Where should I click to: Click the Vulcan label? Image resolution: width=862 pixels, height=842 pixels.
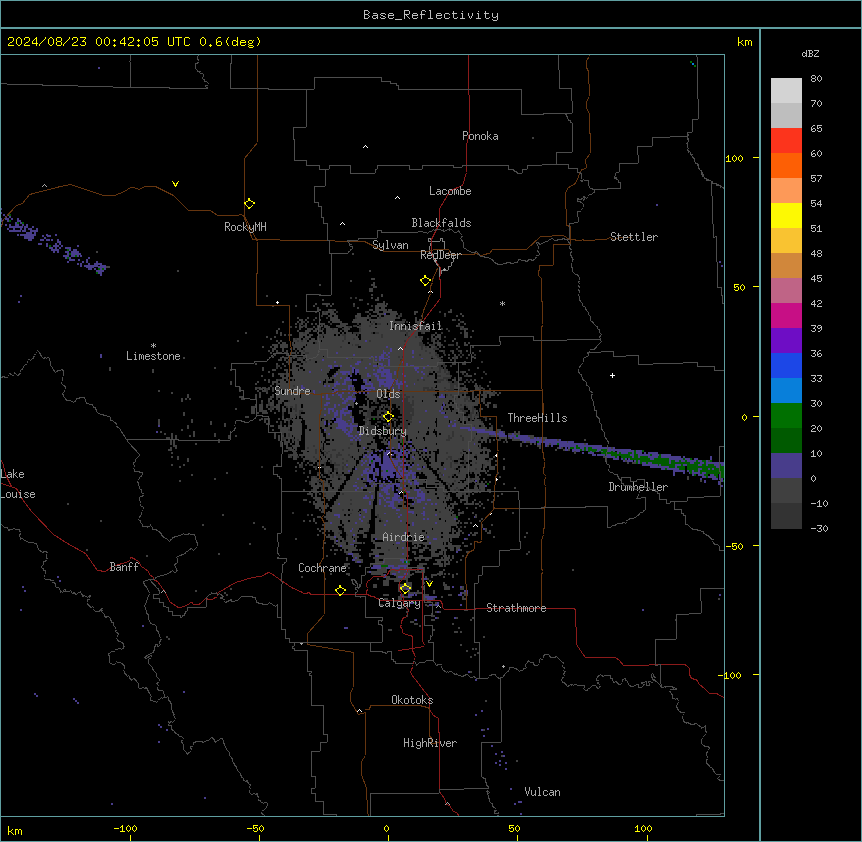(543, 792)
